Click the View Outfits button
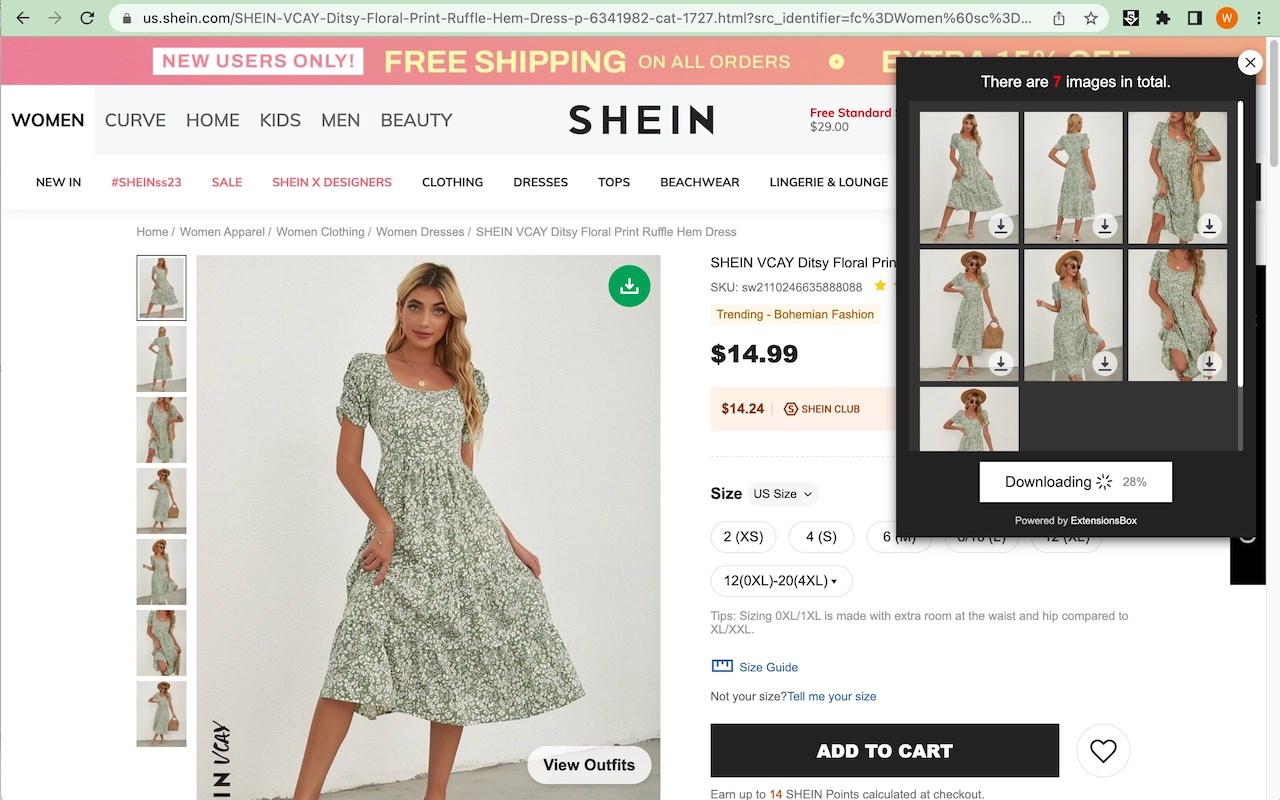Screen dimensions: 1280x800 [588, 765]
